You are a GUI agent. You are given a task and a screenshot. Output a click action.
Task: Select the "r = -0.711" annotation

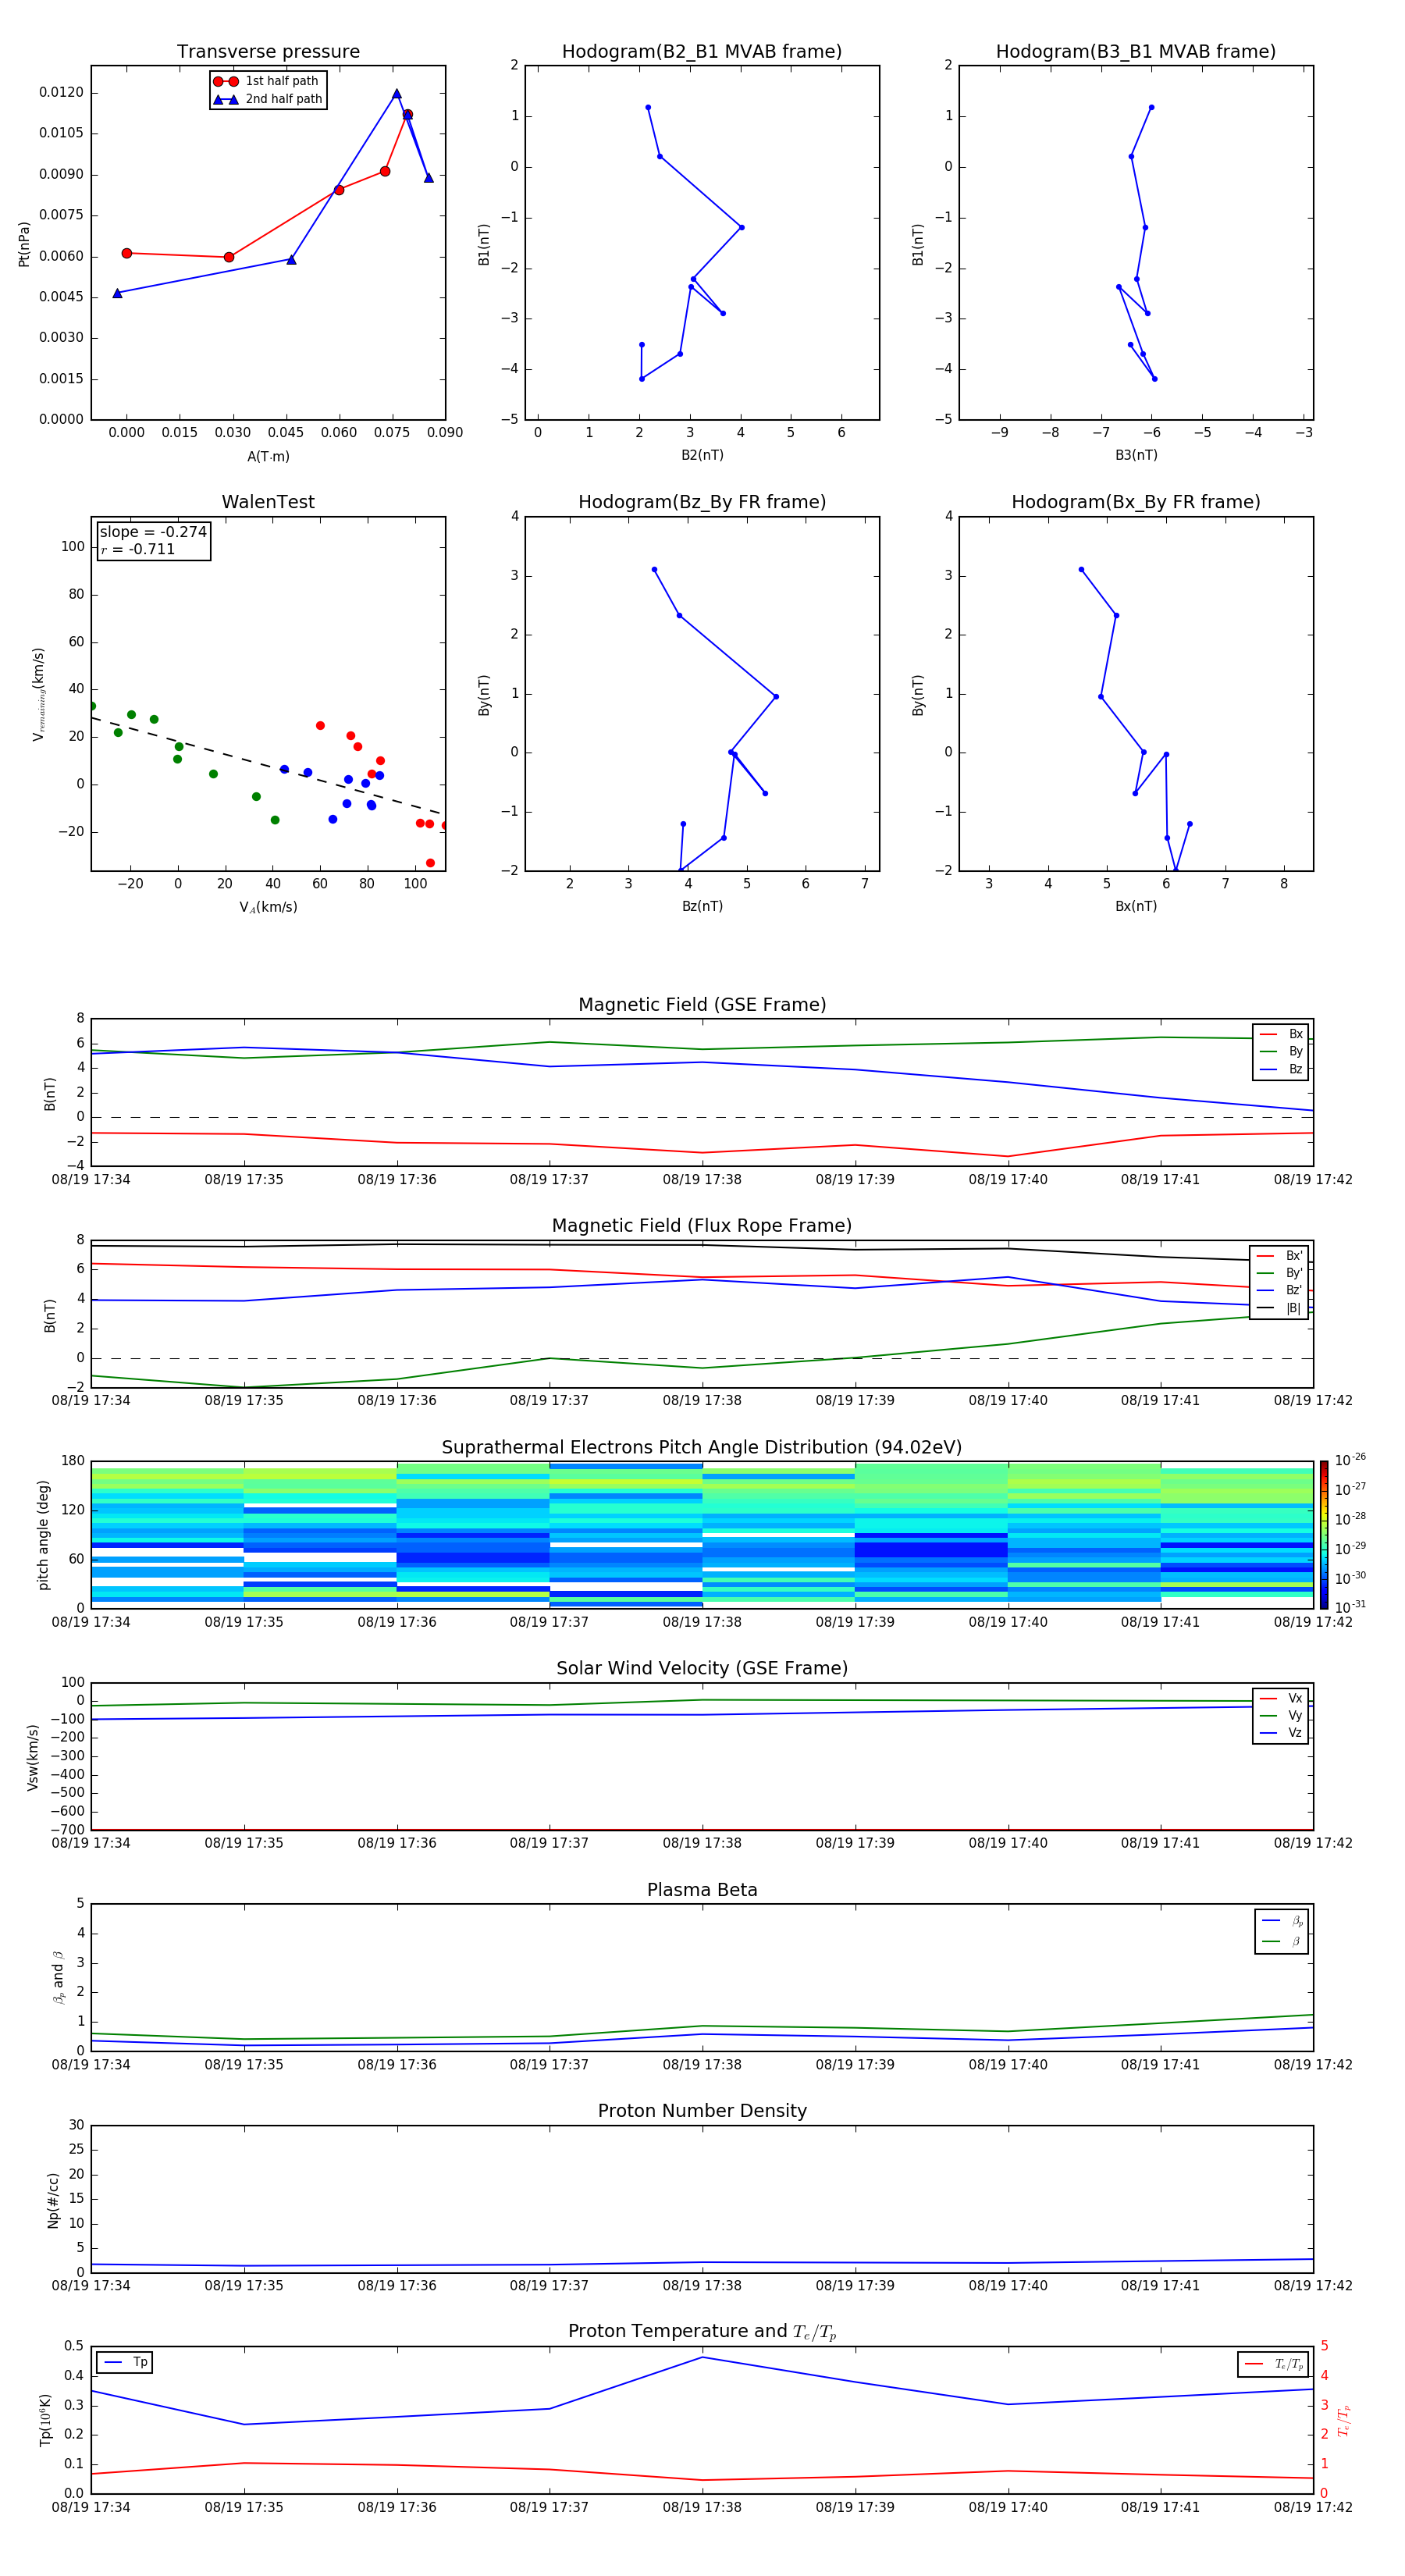coord(138,549)
